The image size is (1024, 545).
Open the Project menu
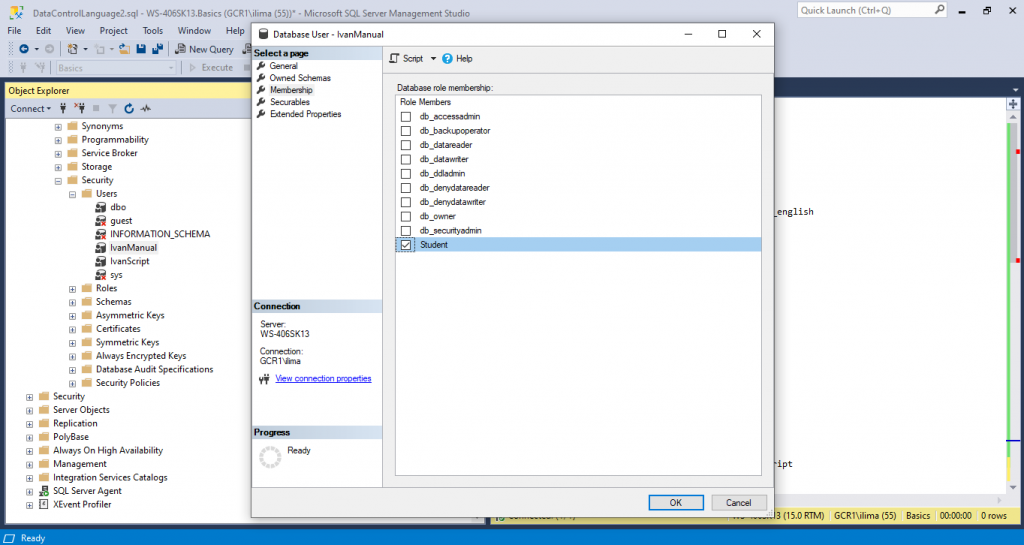coord(114,31)
